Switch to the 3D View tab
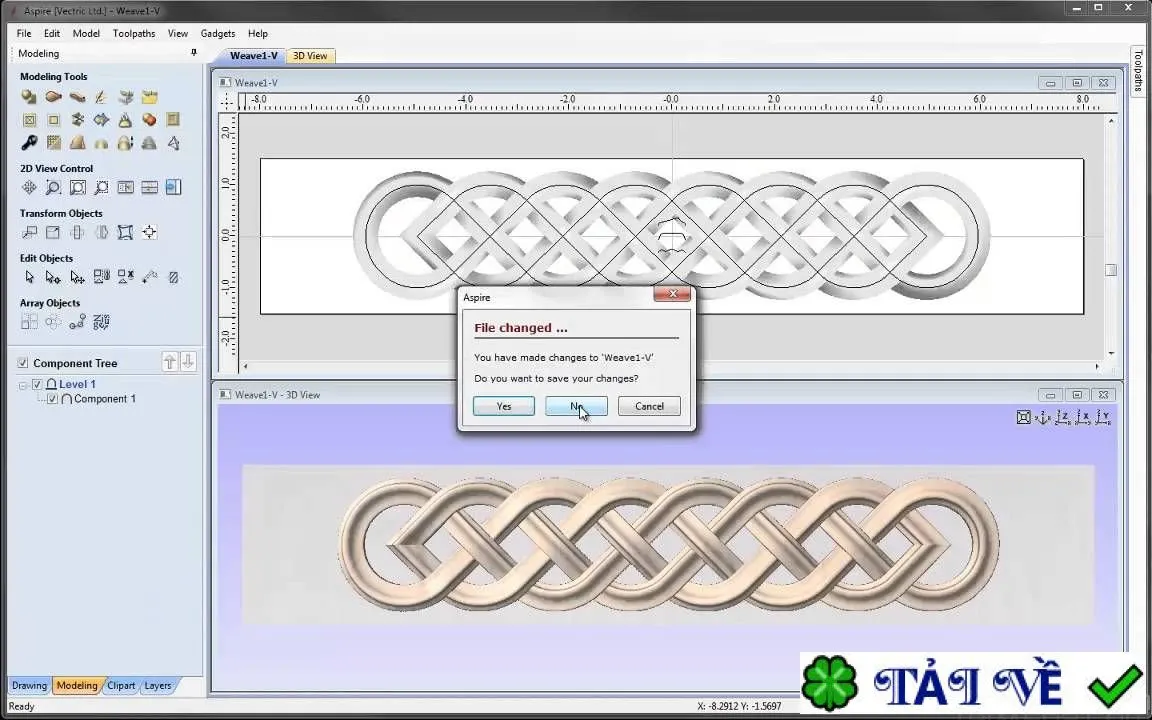The height and width of the screenshot is (720, 1152). pyautogui.click(x=310, y=56)
